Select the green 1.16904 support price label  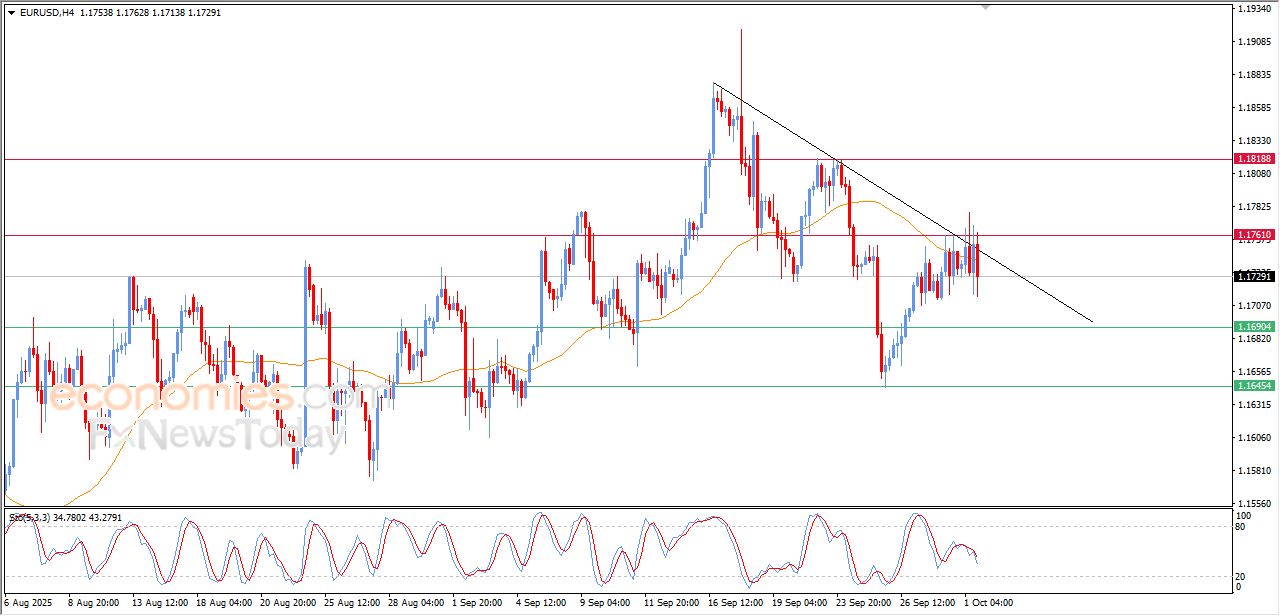tap(1253, 327)
